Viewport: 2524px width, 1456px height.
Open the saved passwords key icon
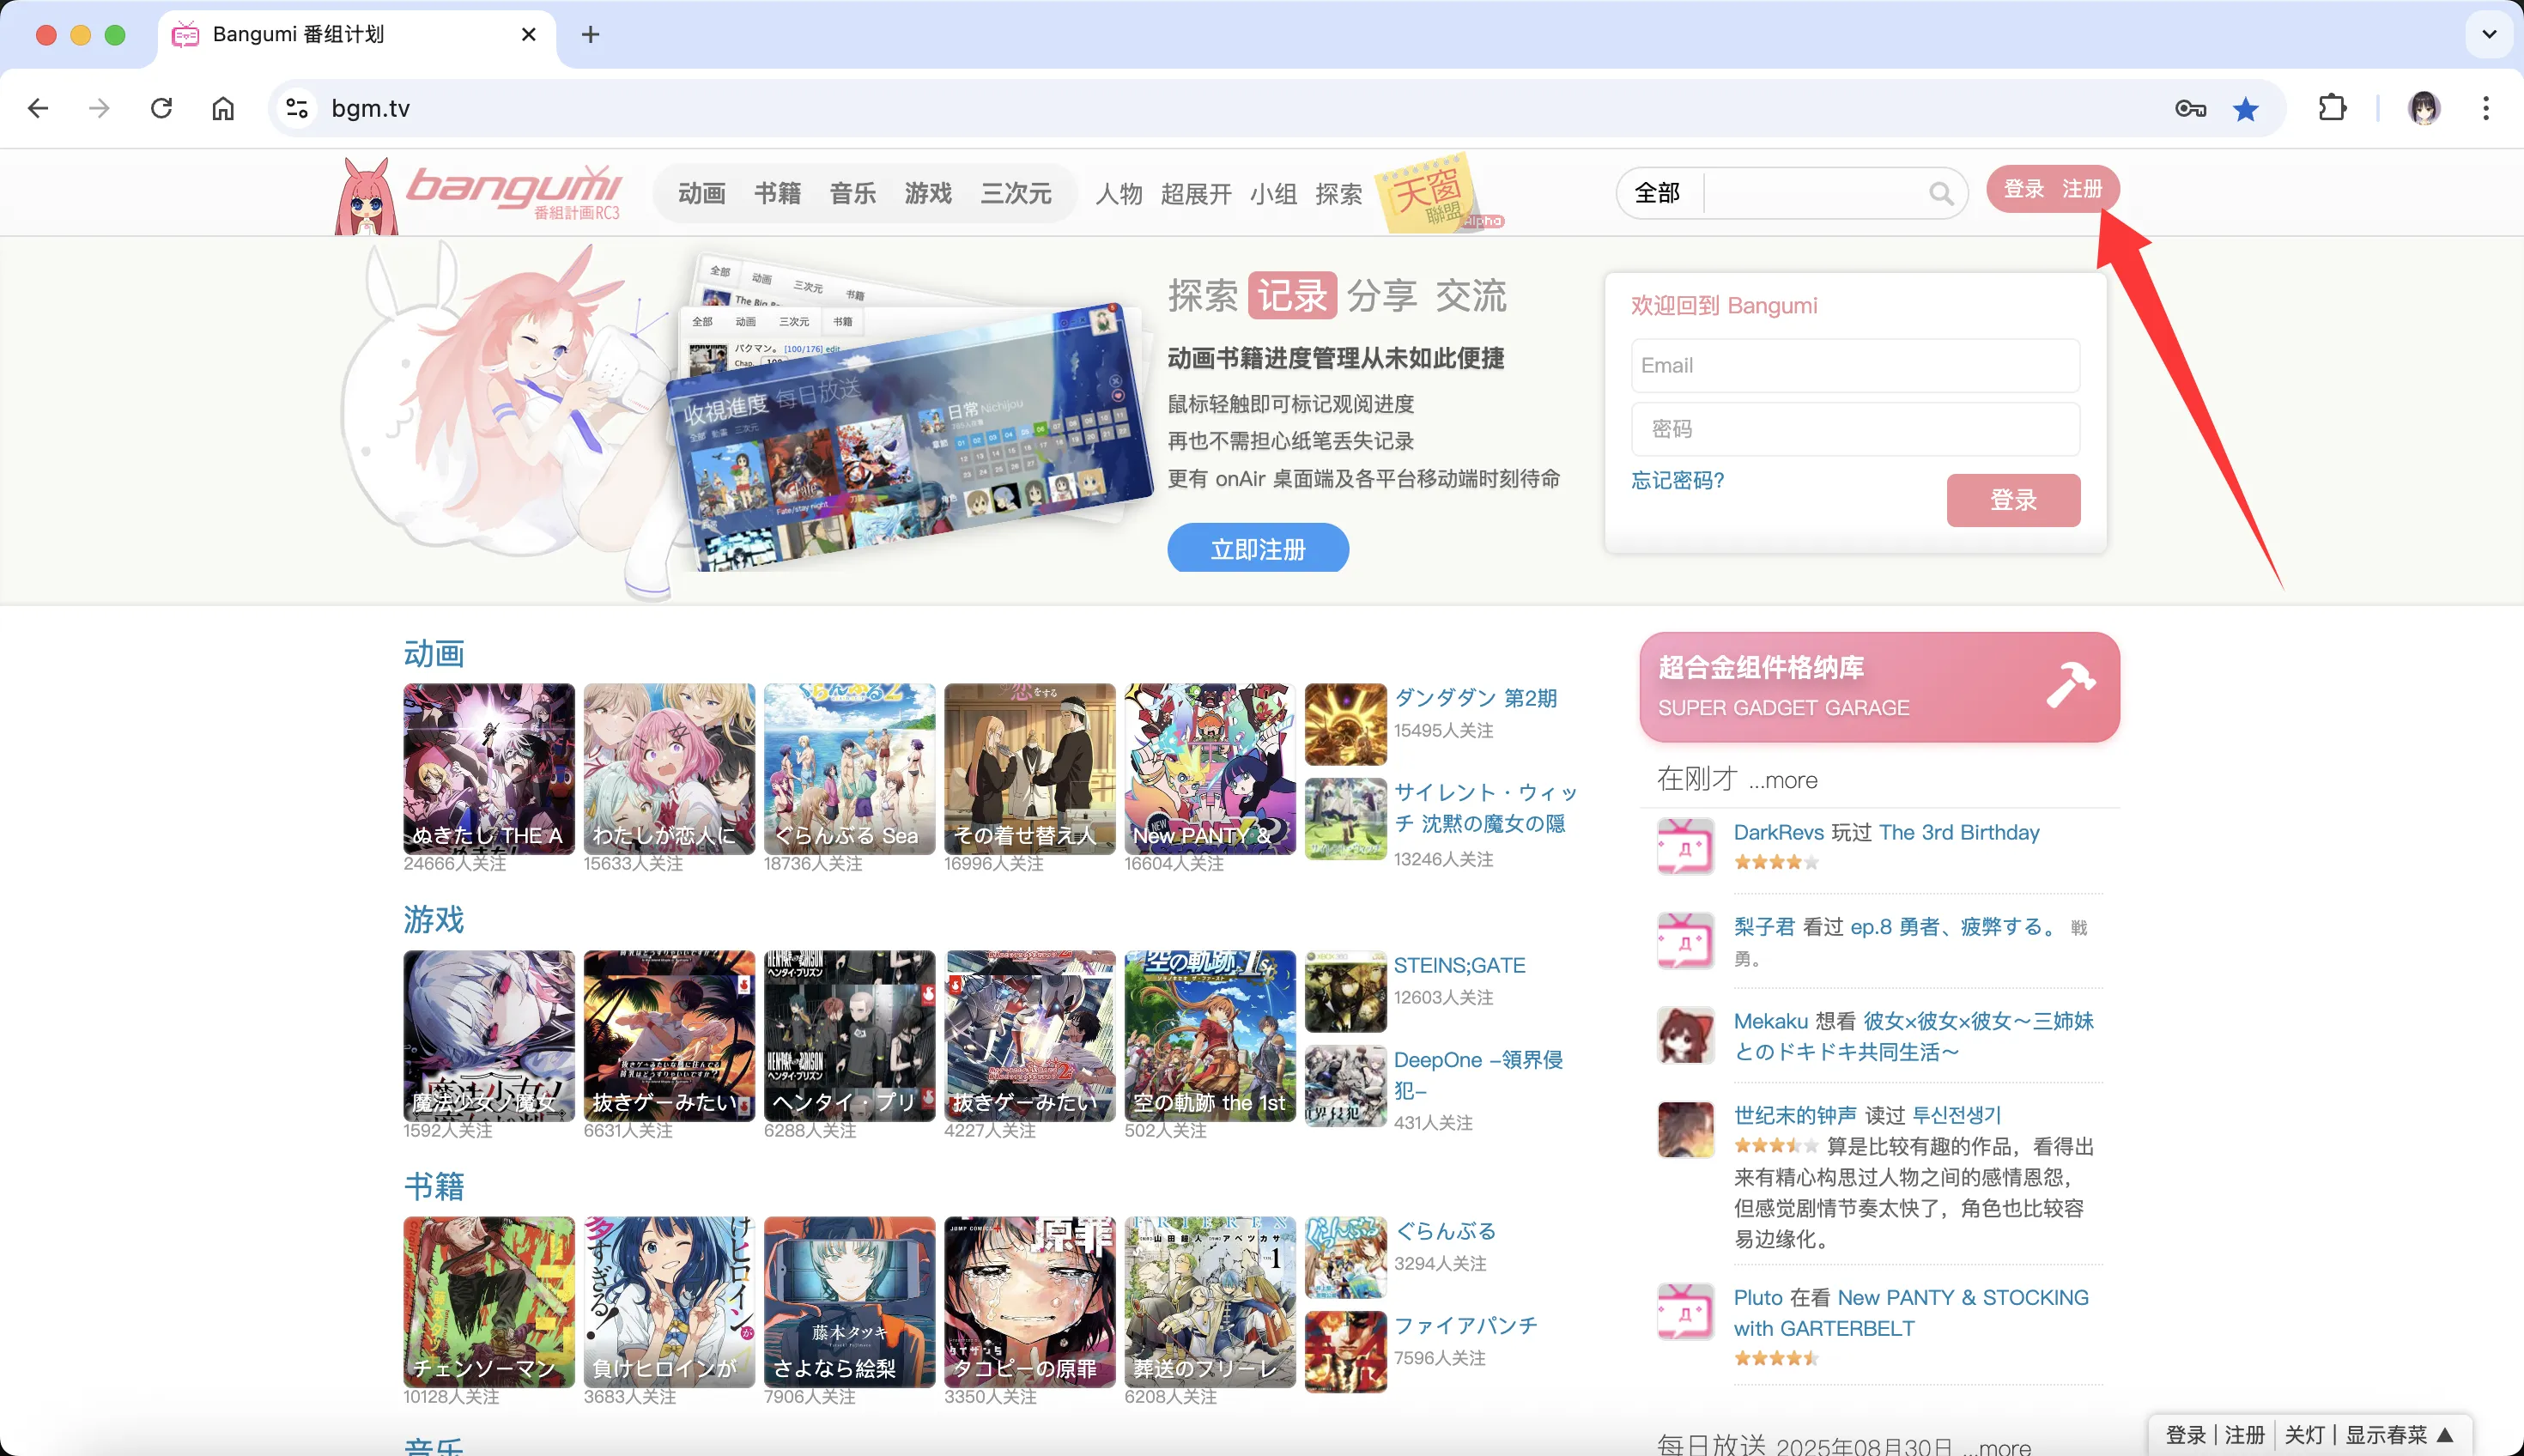pos(2190,108)
